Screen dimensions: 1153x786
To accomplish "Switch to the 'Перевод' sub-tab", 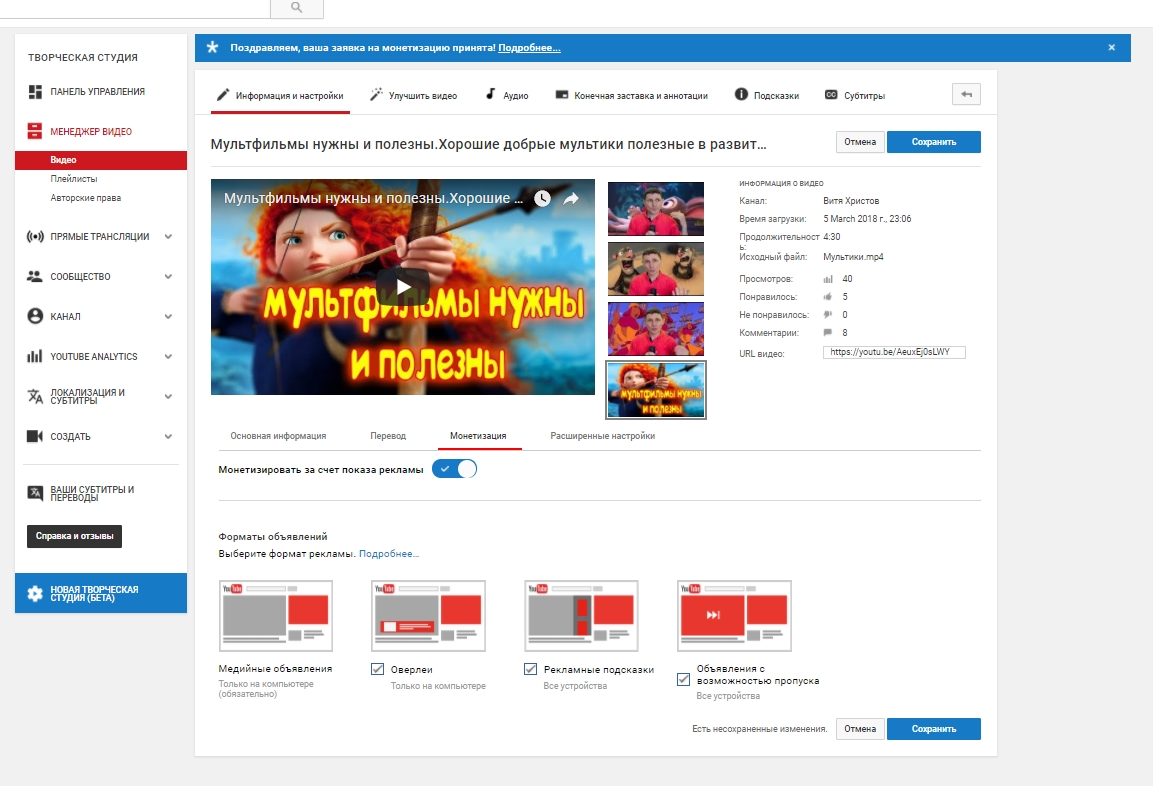I will 388,436.
